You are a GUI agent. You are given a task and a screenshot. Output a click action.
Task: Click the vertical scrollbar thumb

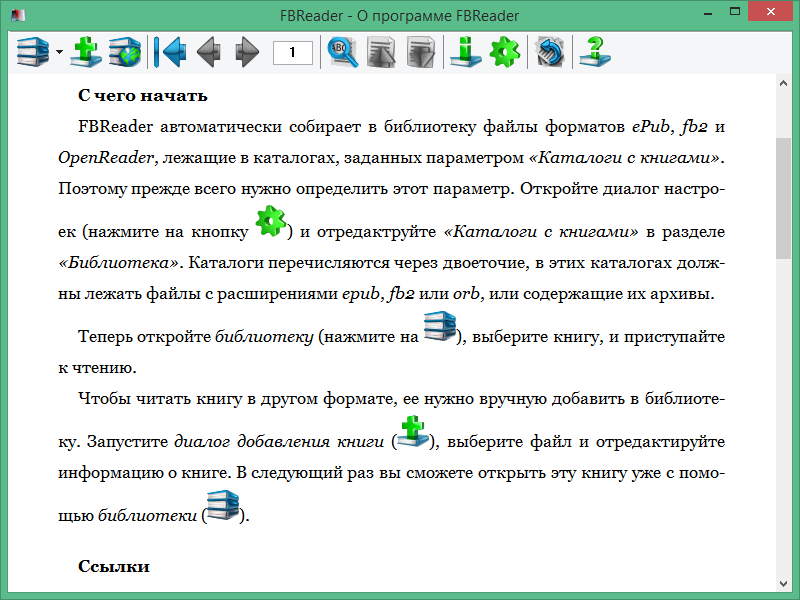tap(783, 198)
